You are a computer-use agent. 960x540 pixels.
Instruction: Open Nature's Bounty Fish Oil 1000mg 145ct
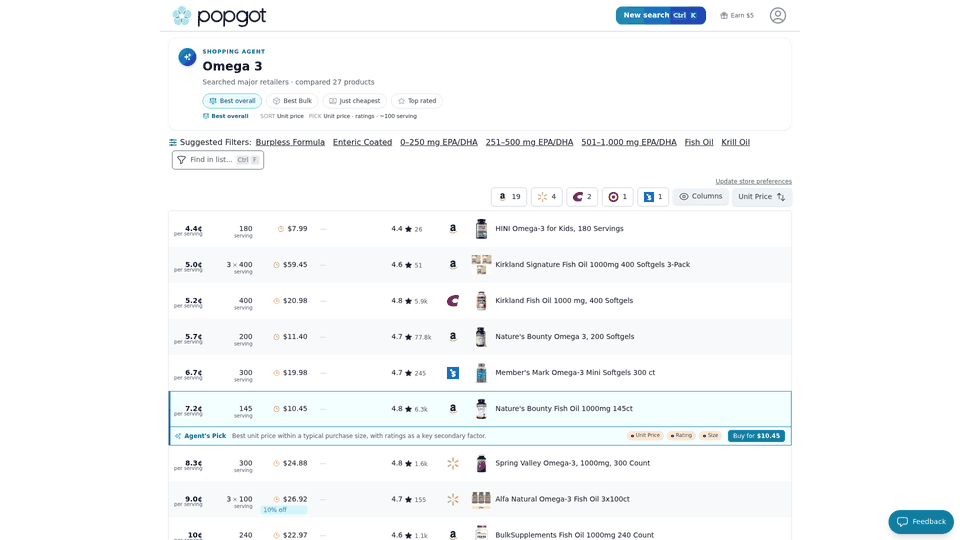[x=564, y=408]
